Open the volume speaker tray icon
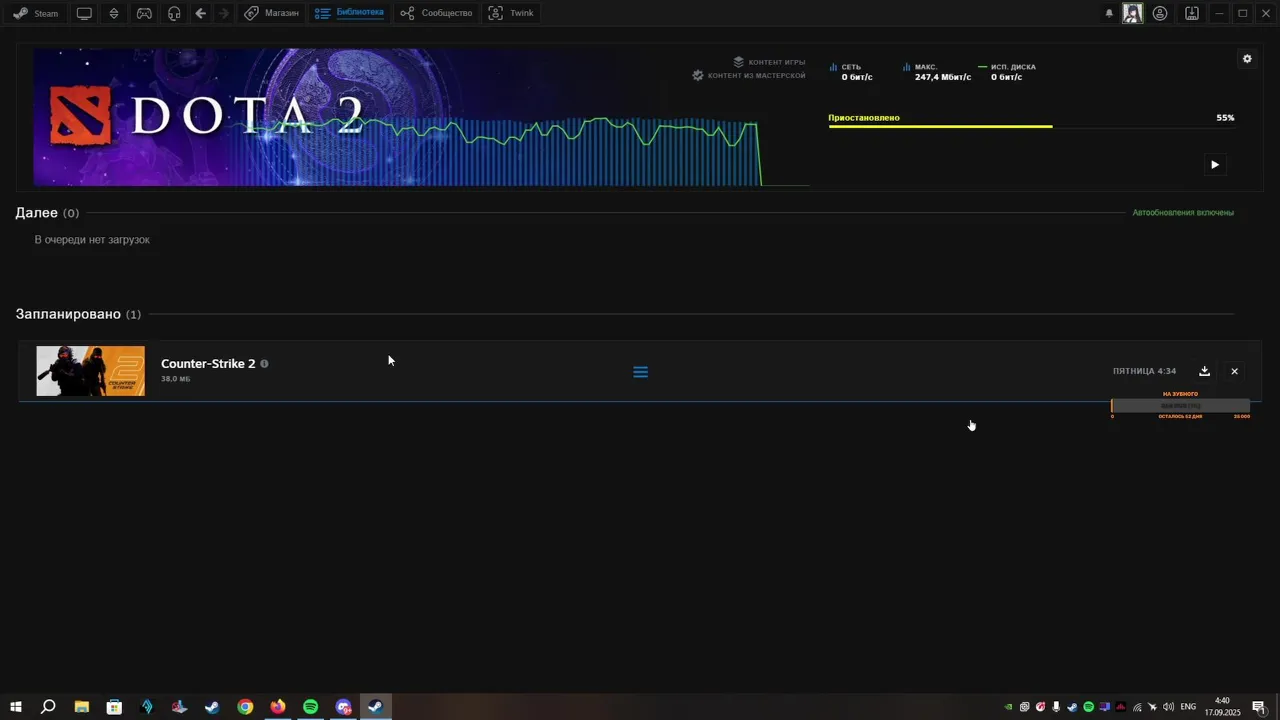The width and height of the screenshot is (1280, 720). pos(1168,707)
